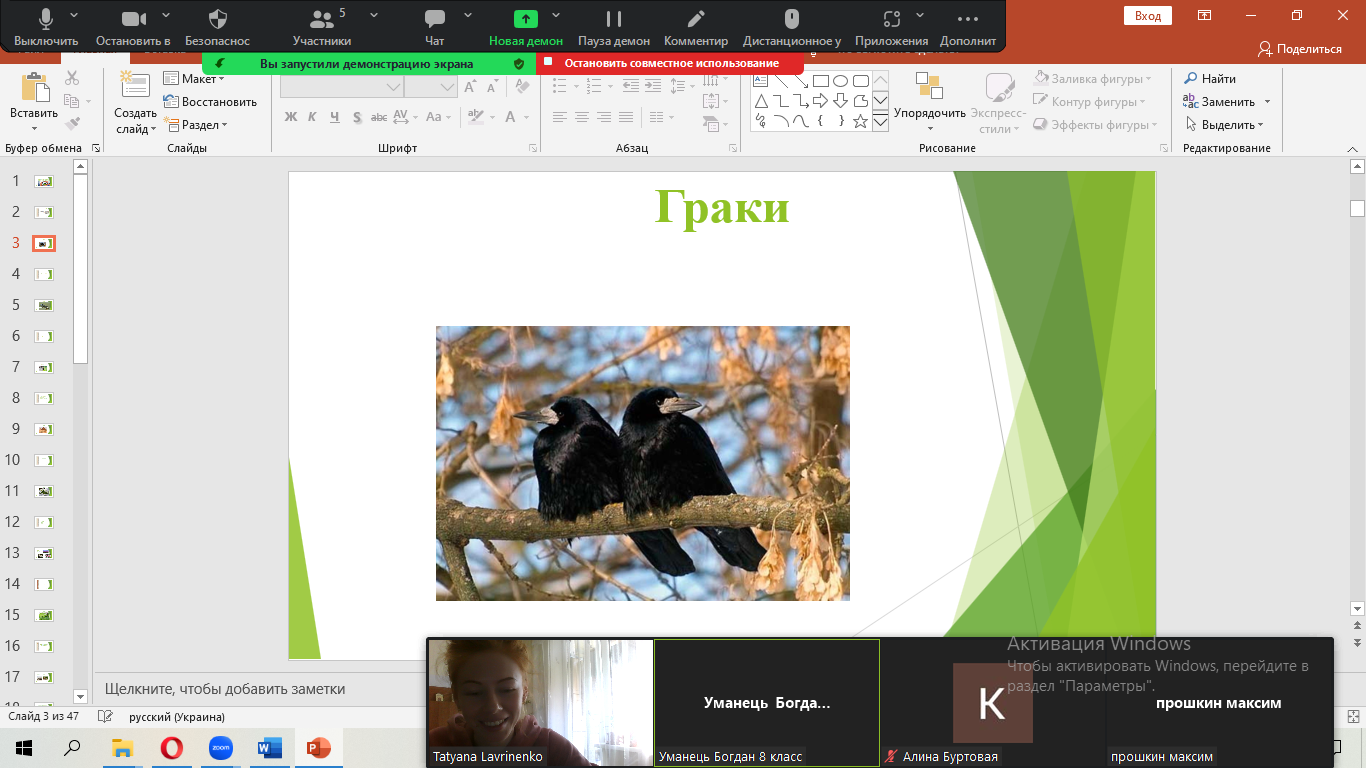Click Остановить совместное использование button

pyautogui.click(x=670, y=63)
